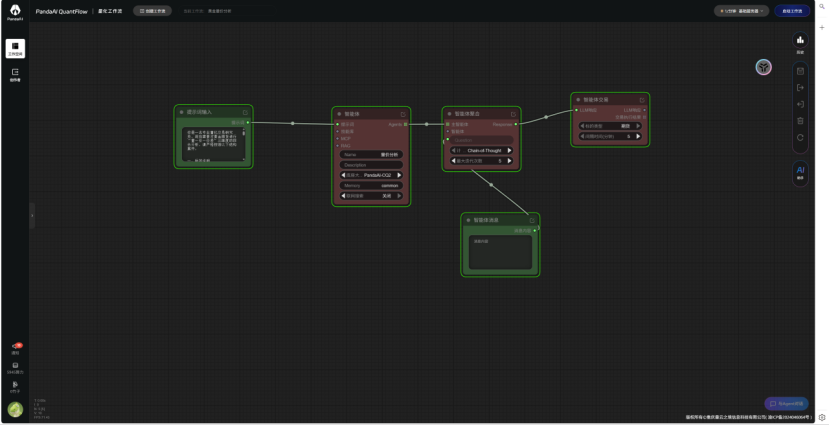The image size is (830, 425).
Task: Select the second sidebar tab below 工作空间
Action: click(x=15, y=74)
